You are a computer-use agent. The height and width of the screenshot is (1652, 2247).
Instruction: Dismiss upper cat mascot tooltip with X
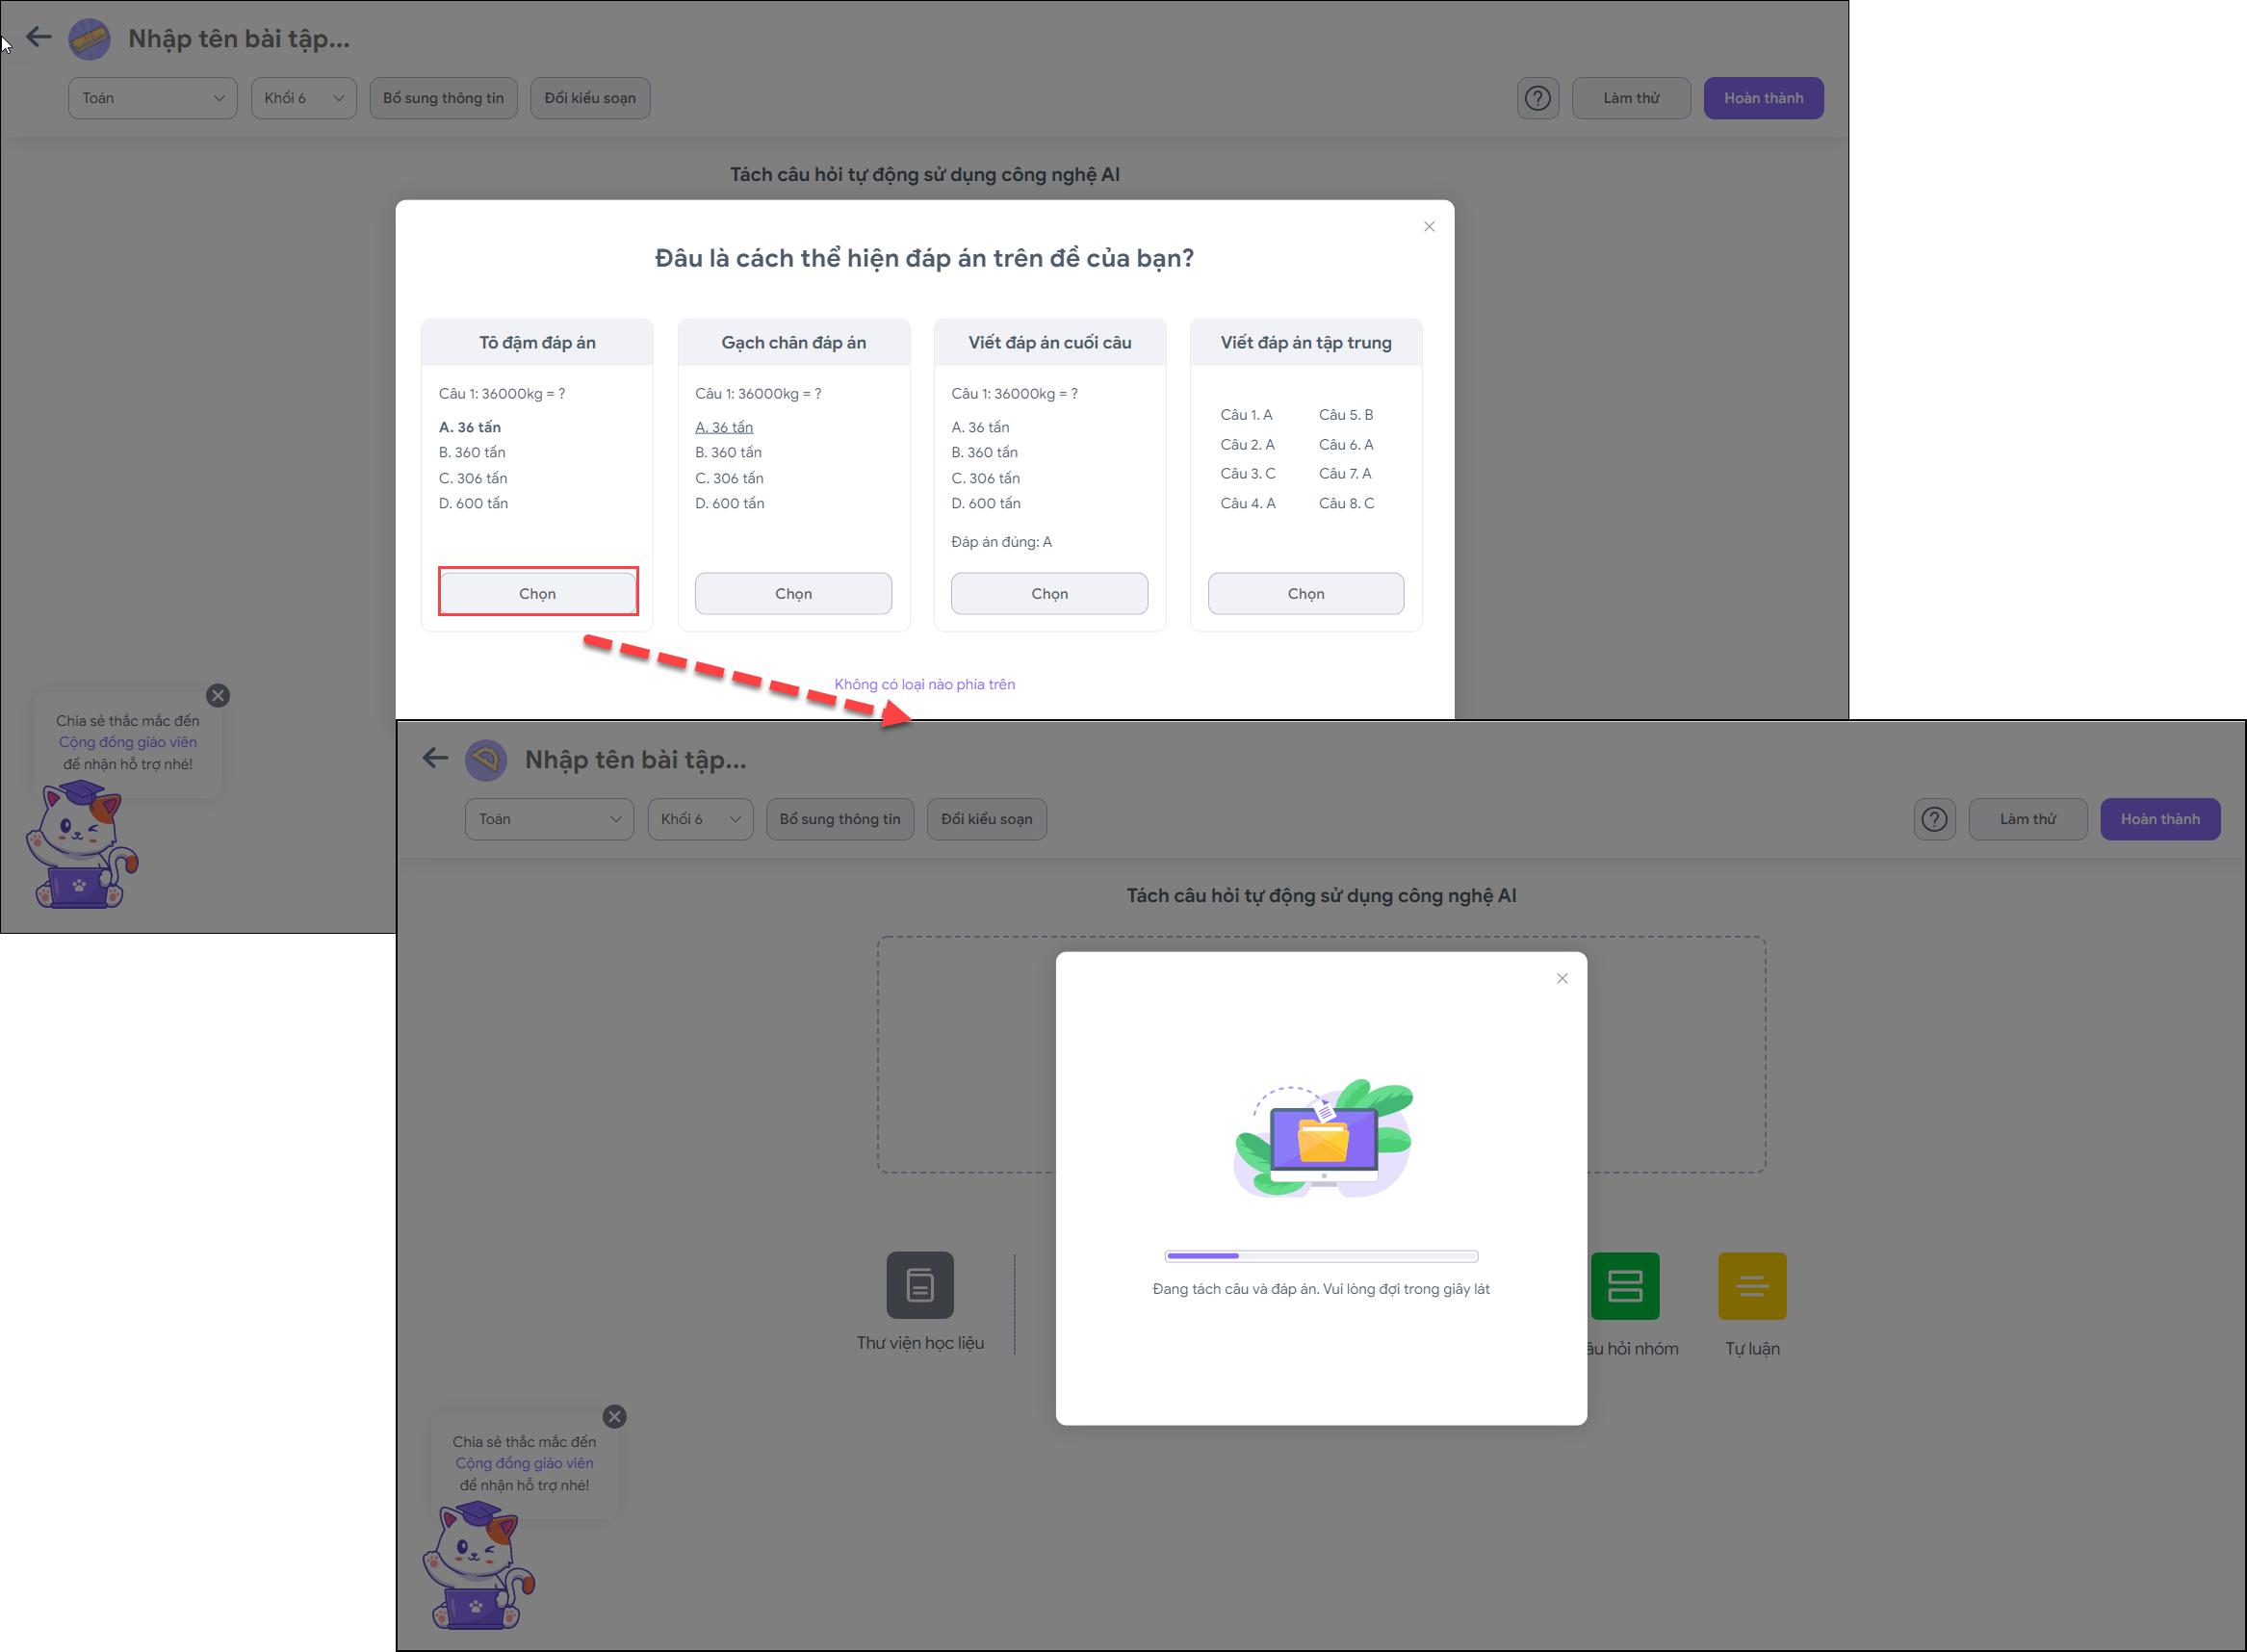point(218,696)
